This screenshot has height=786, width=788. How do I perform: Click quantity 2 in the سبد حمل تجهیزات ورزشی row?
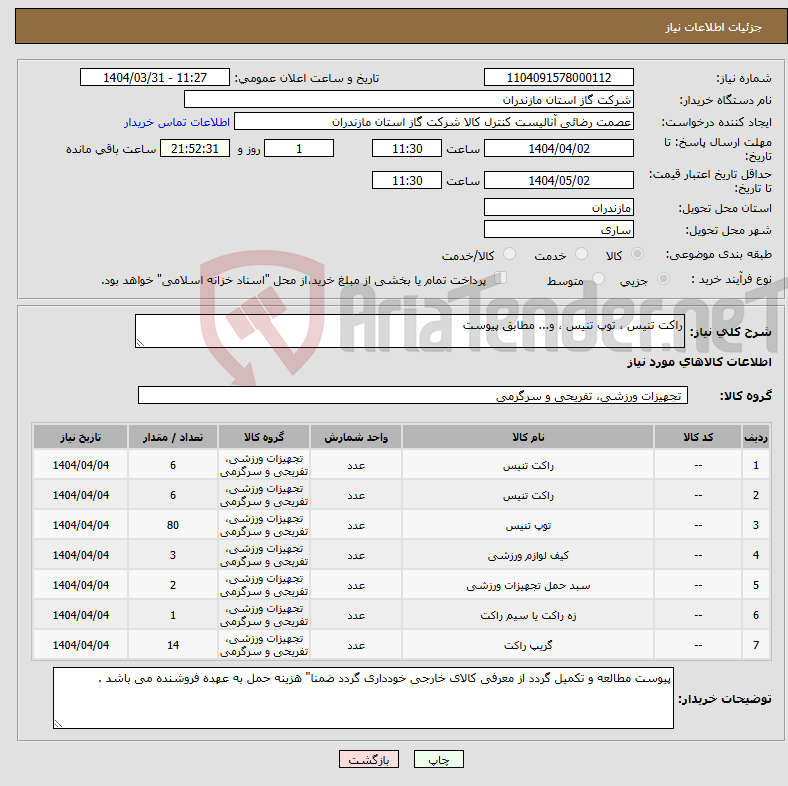[173, 585]
